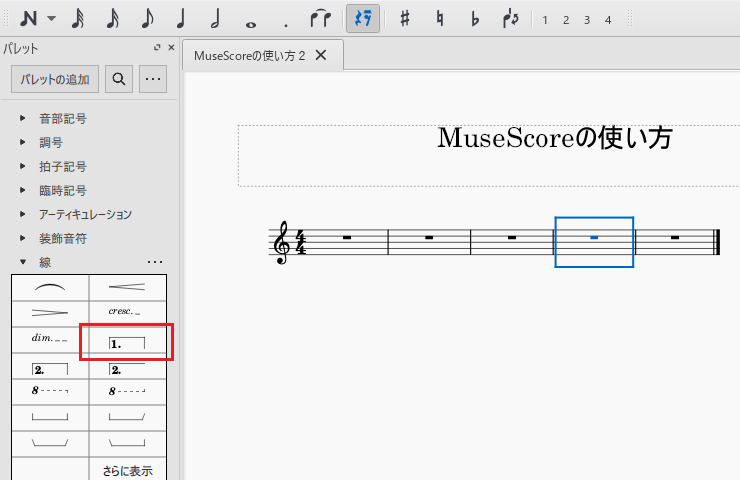Apply sharp accidental
This screenshot has width=740, height=480.
[405, 19]
